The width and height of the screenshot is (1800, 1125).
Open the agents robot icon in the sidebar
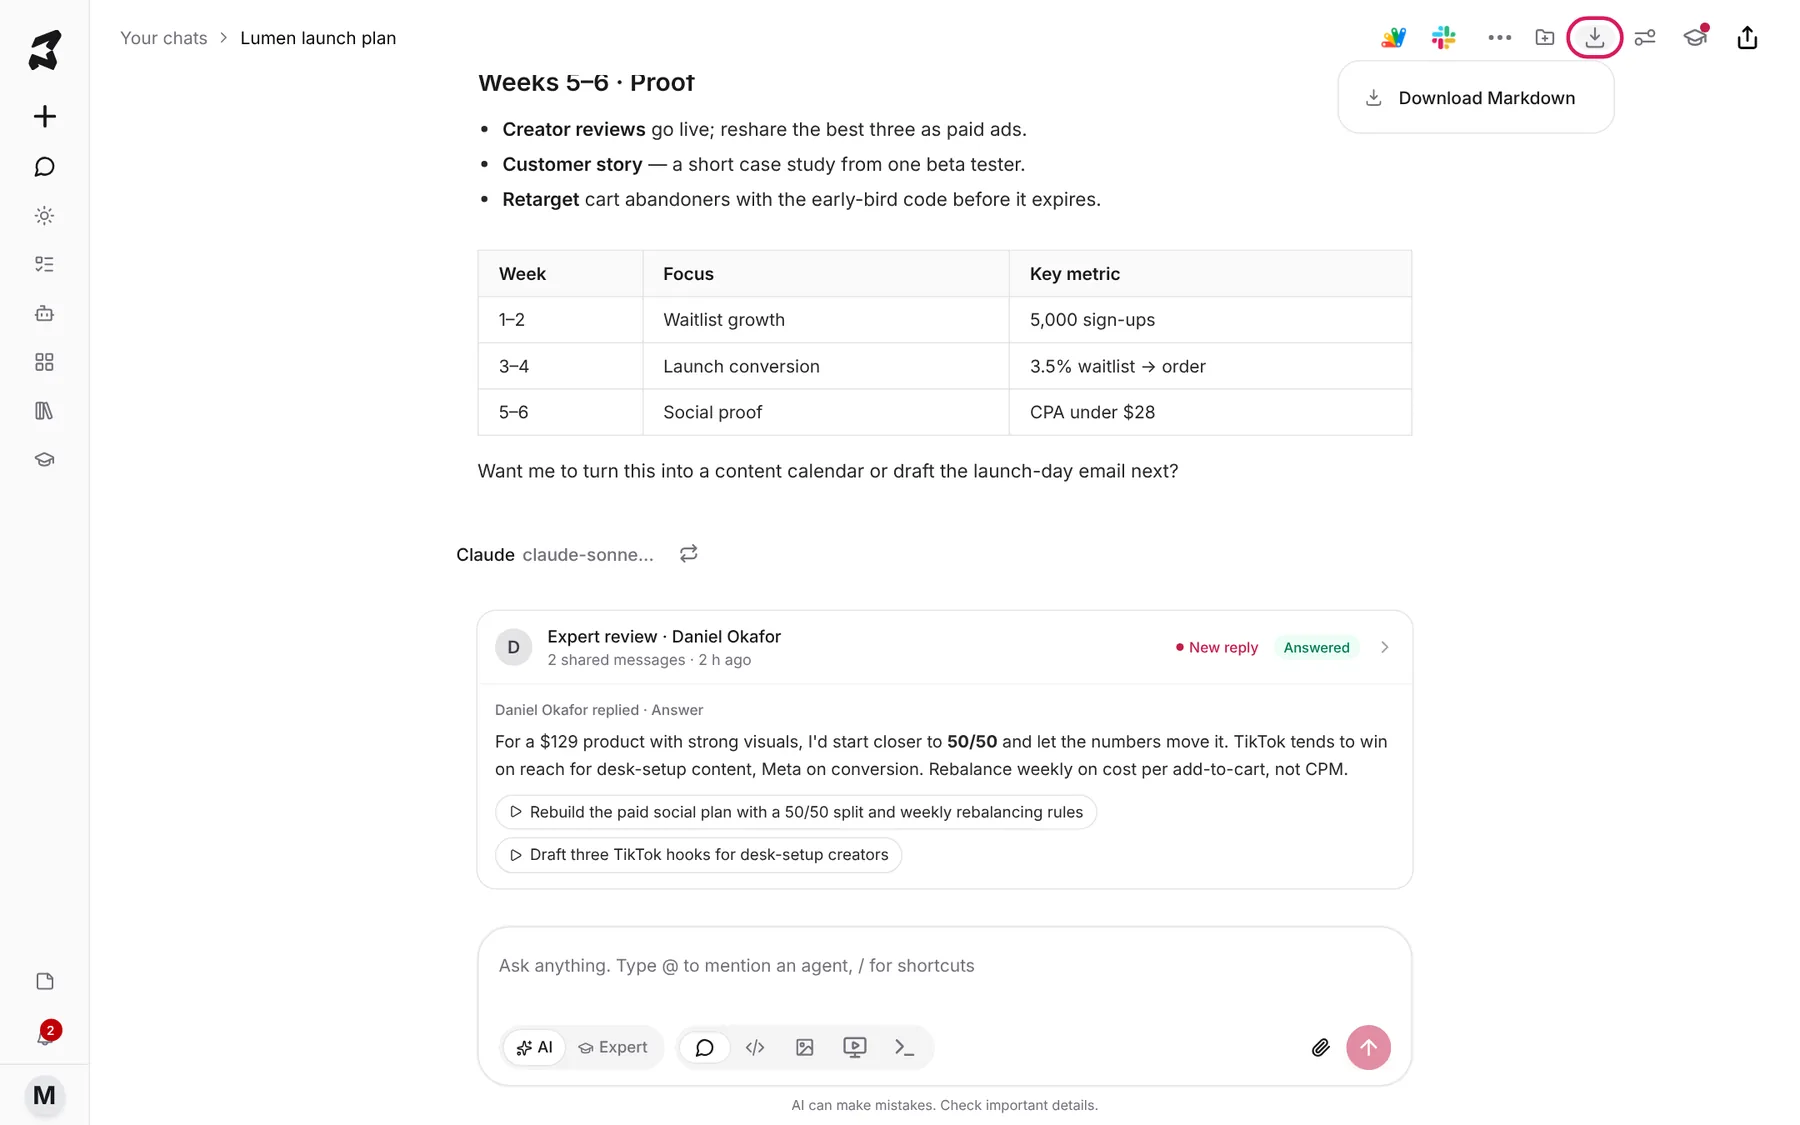44,313
